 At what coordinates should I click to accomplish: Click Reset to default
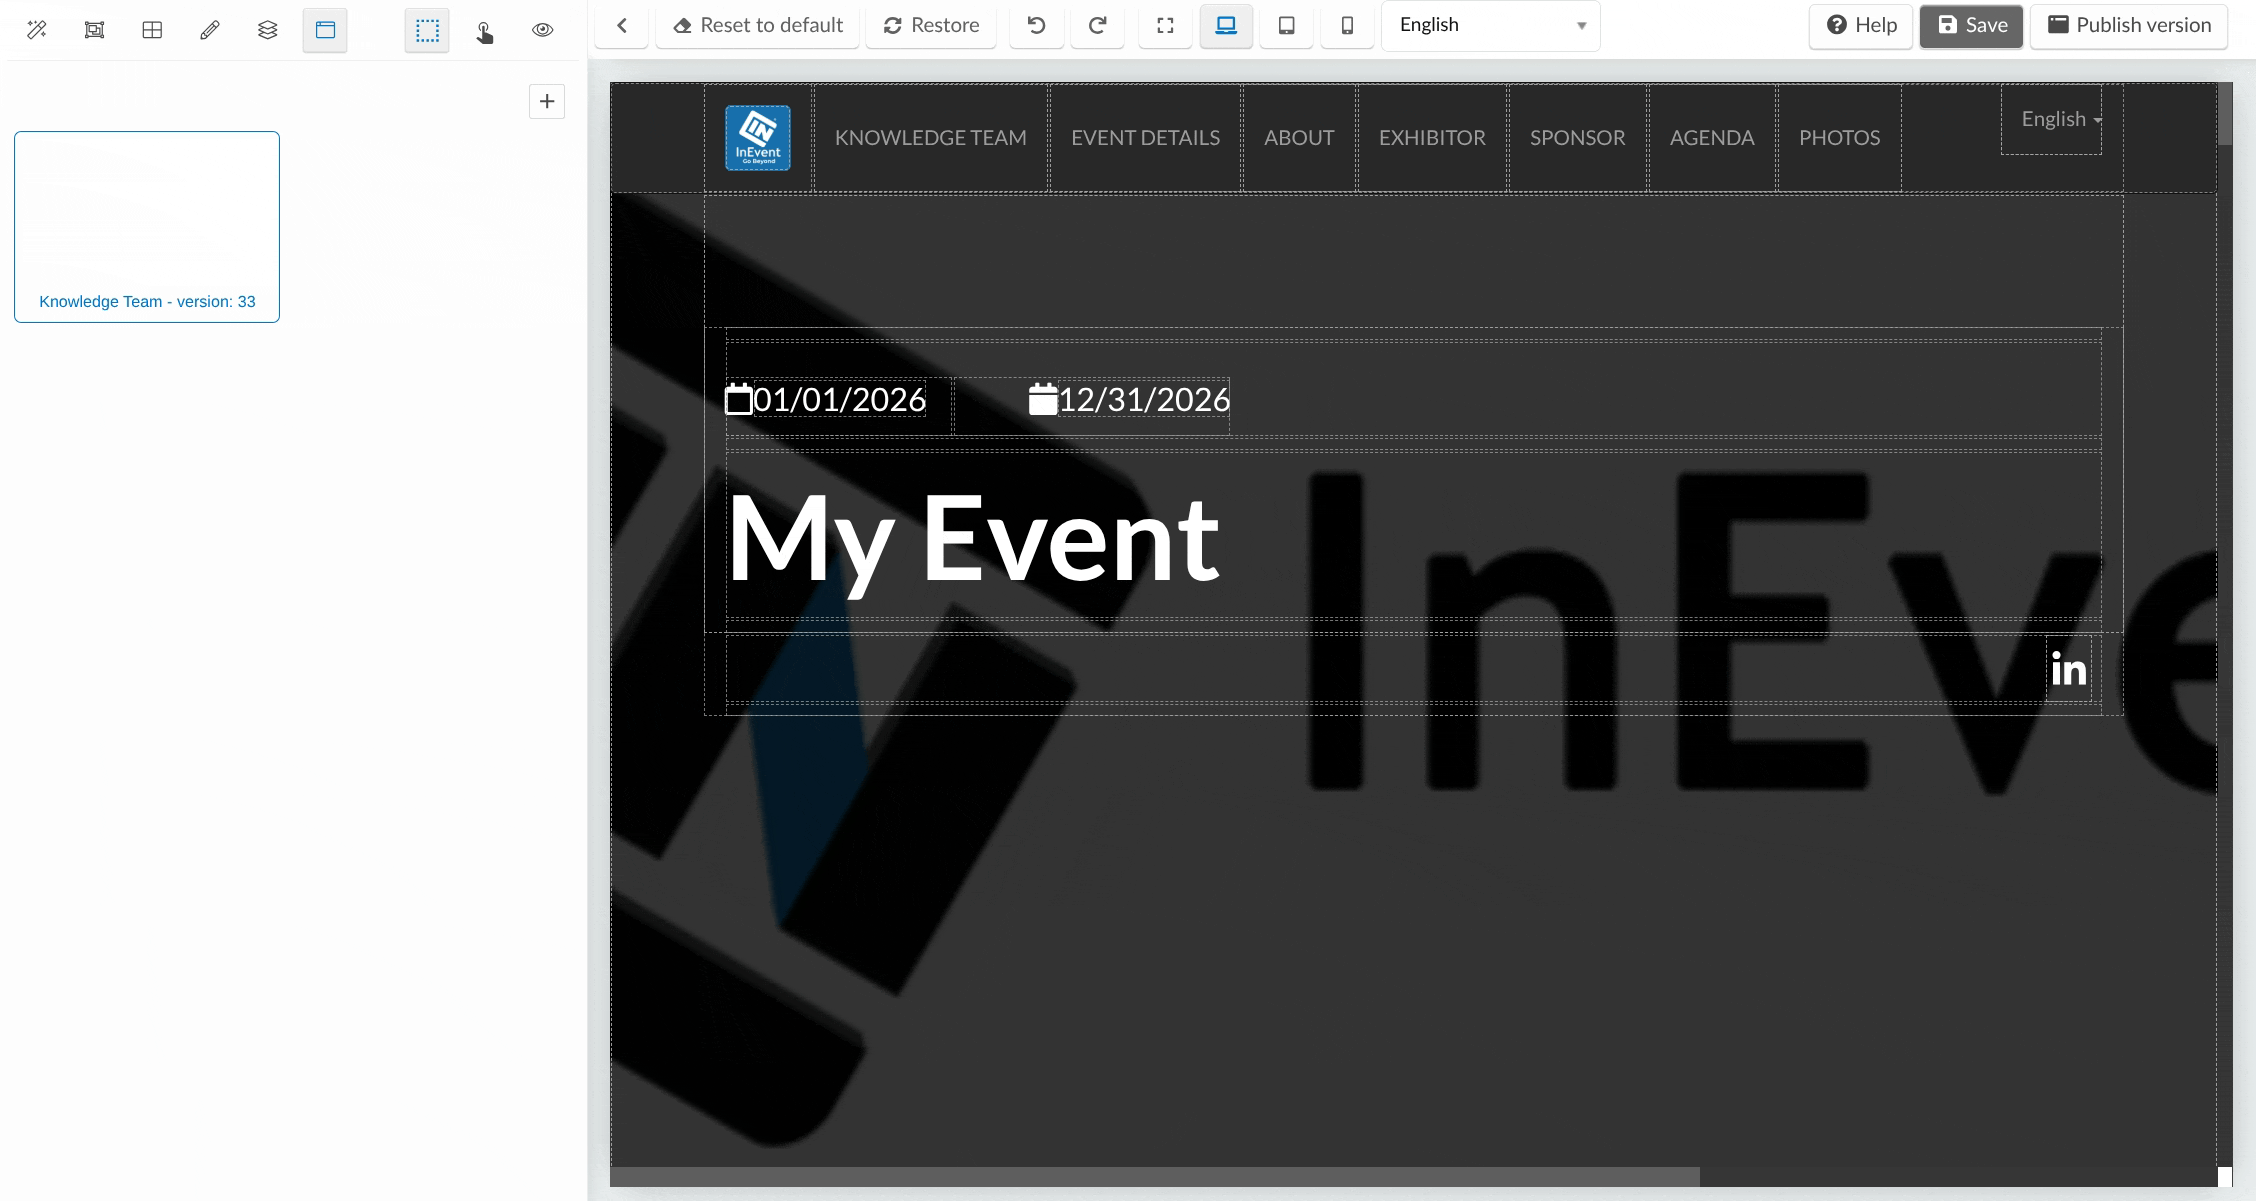click(x=758, y=25)
